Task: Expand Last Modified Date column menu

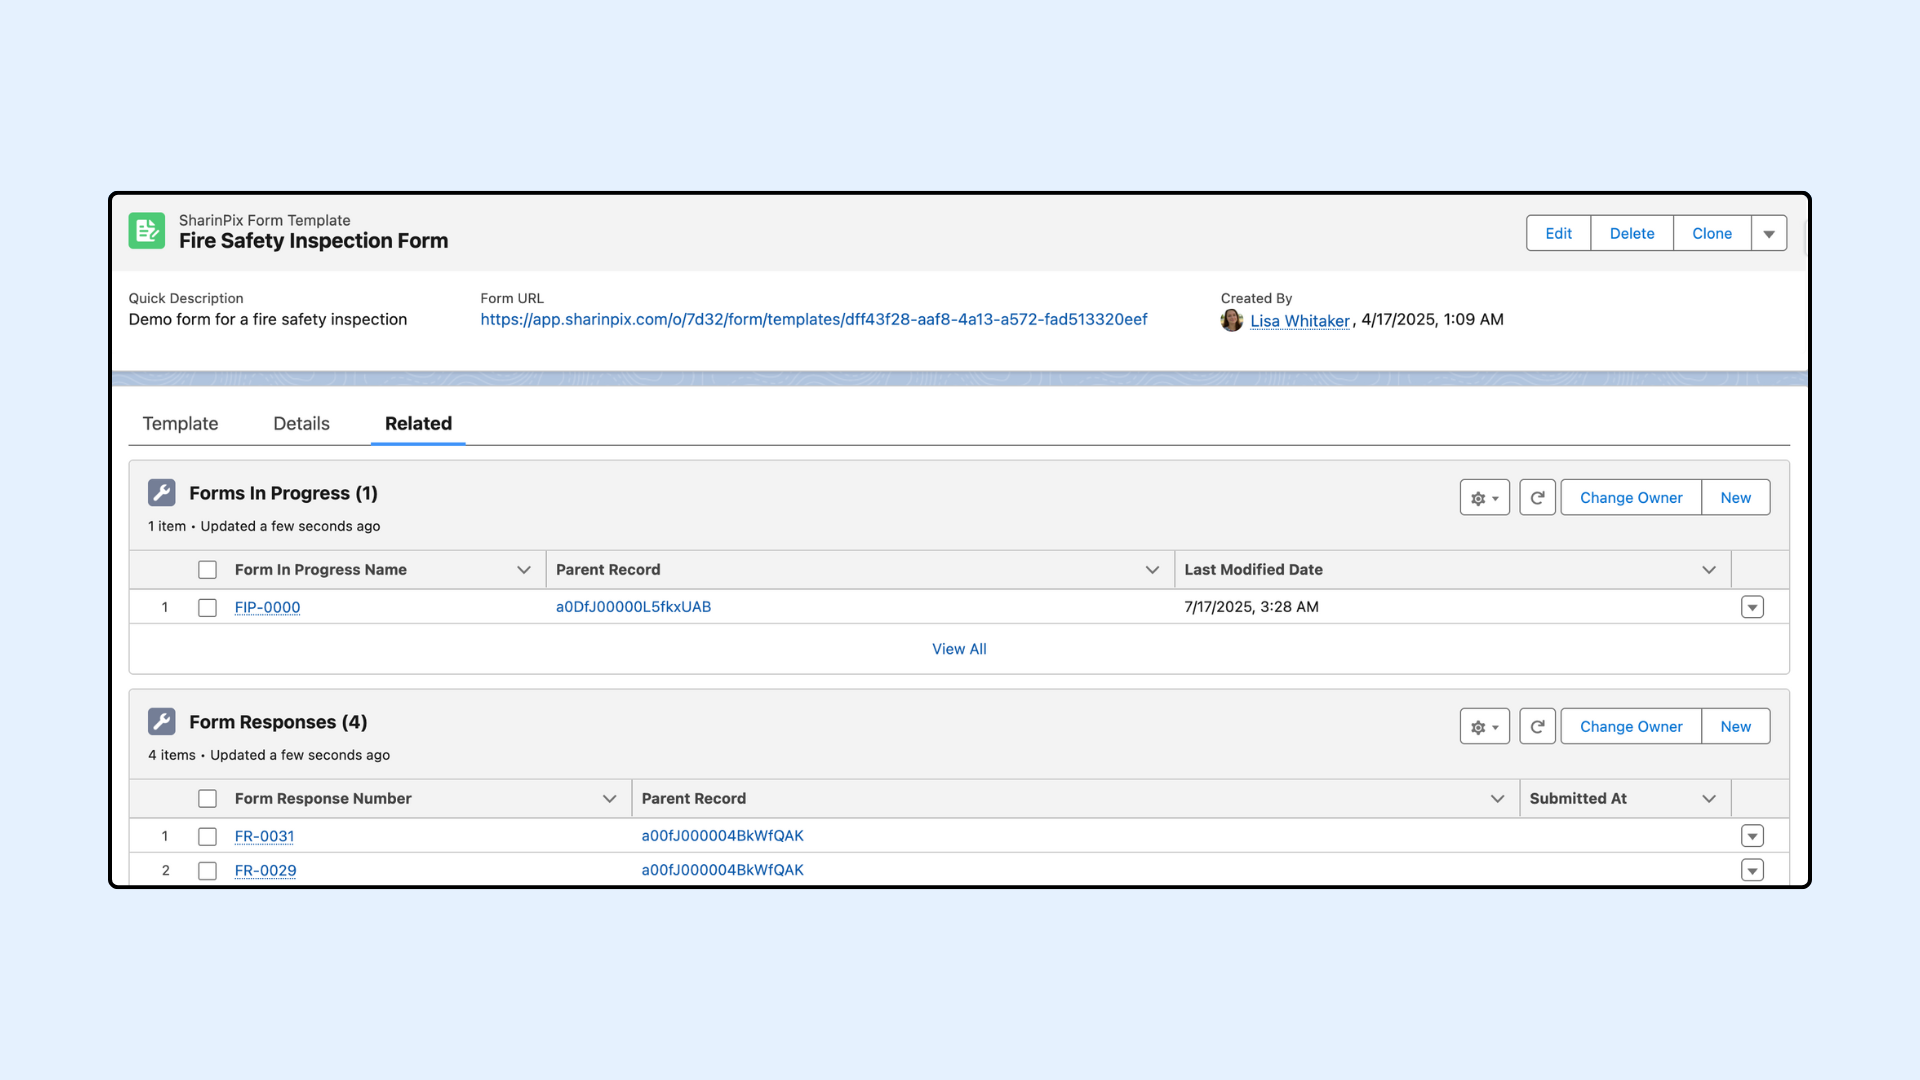Action: point(1709,570)
